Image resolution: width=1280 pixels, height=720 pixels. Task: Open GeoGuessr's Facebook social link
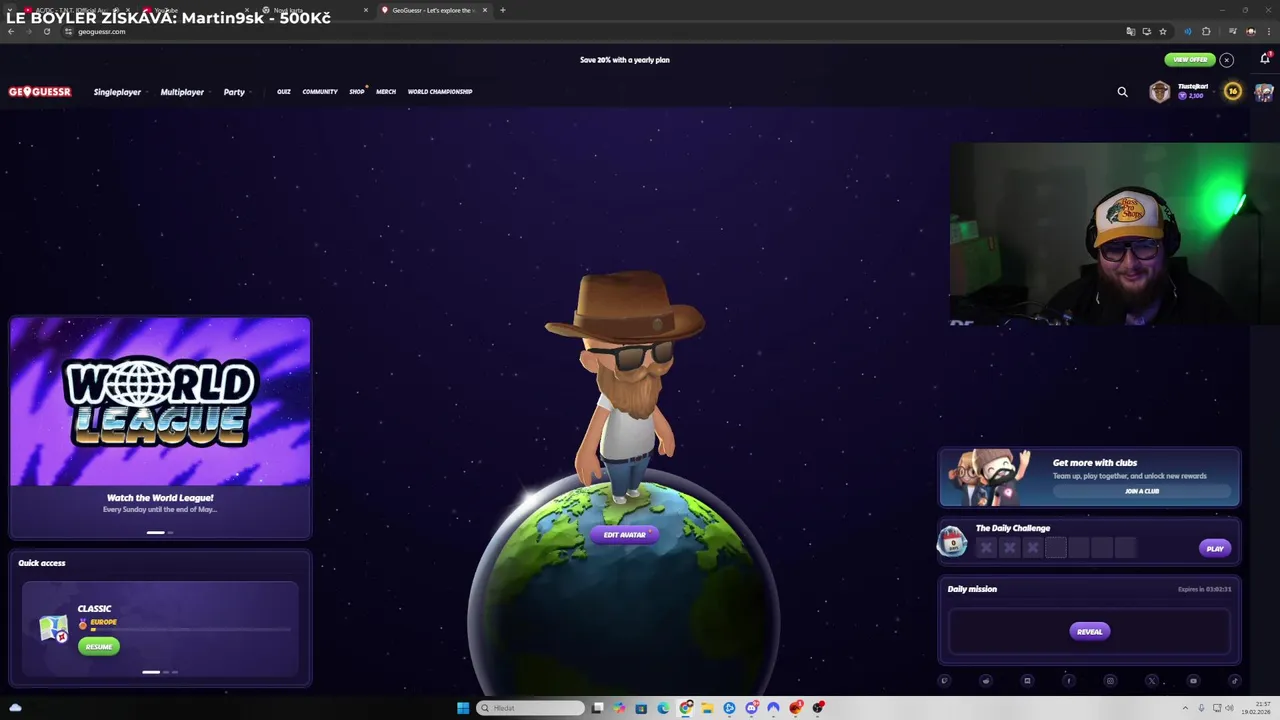point(1068,681)
